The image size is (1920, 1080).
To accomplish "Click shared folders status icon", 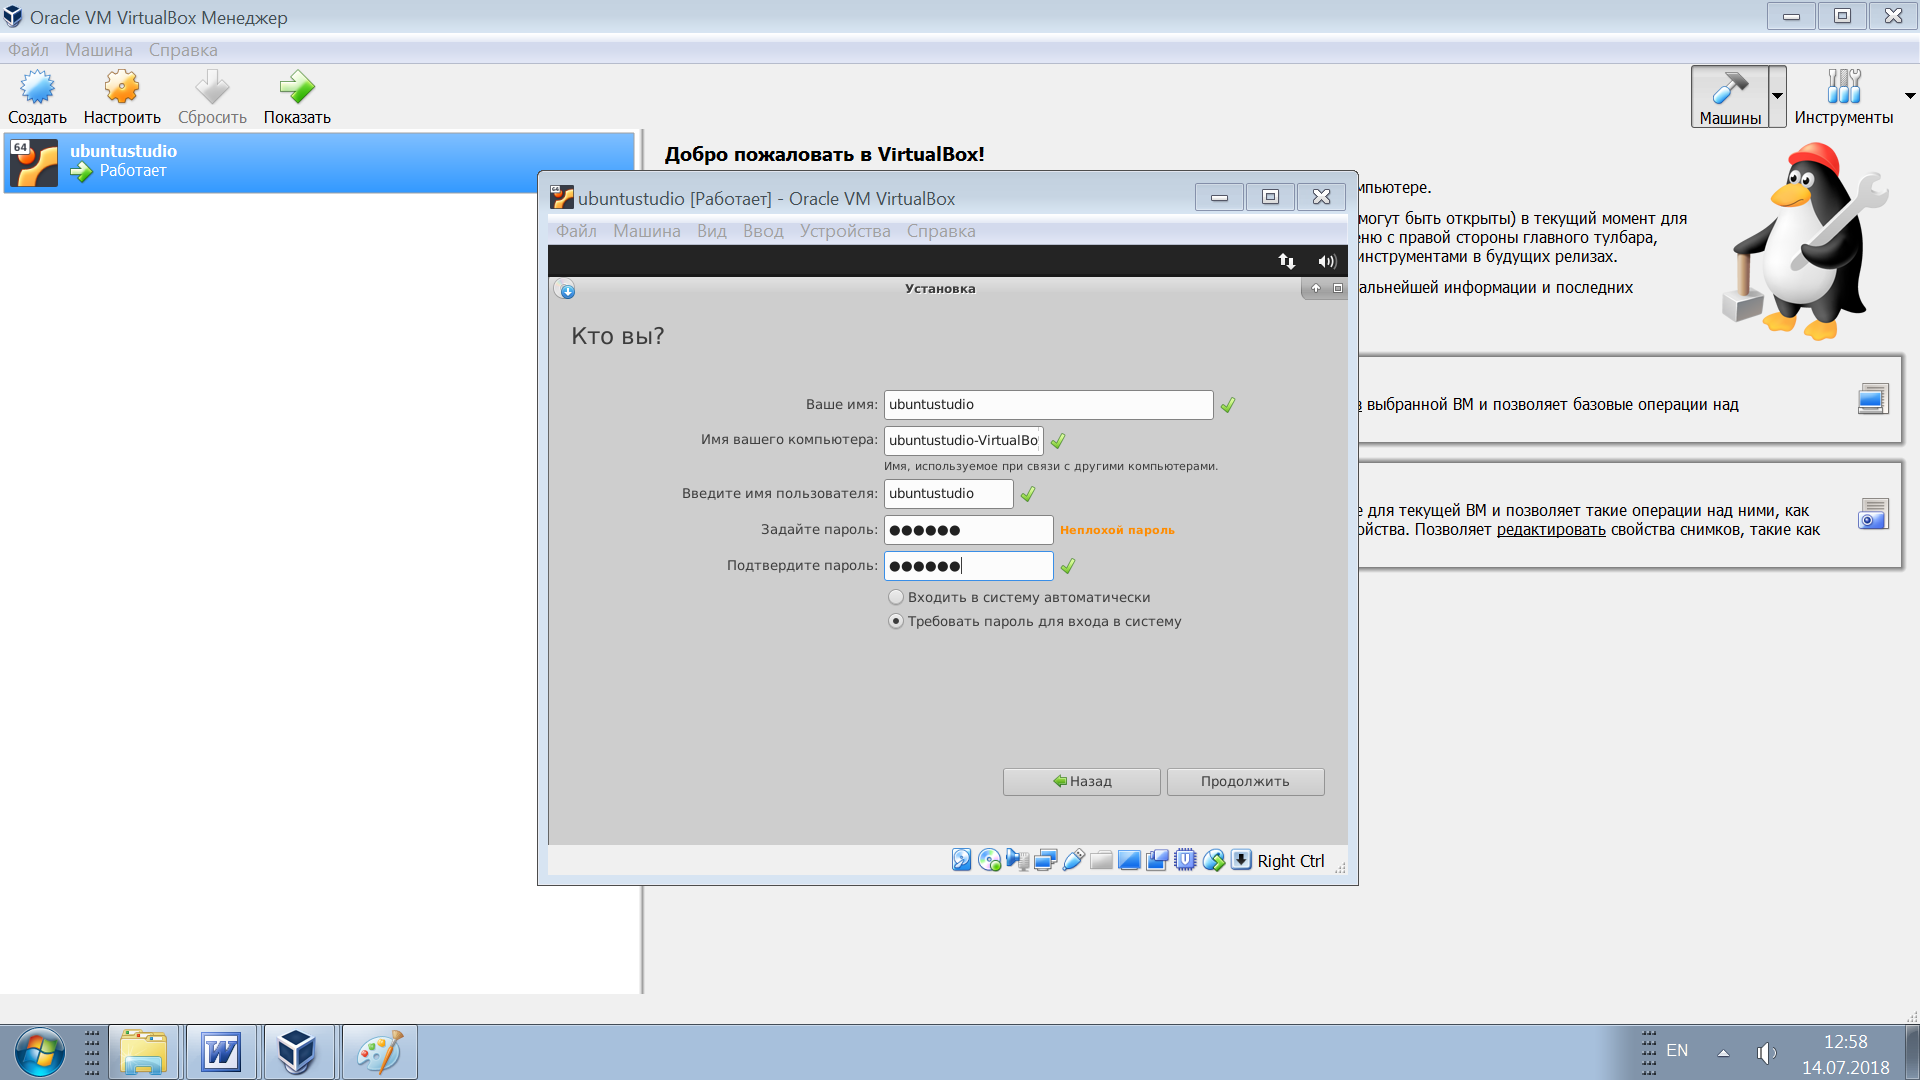I will 1101,860.
